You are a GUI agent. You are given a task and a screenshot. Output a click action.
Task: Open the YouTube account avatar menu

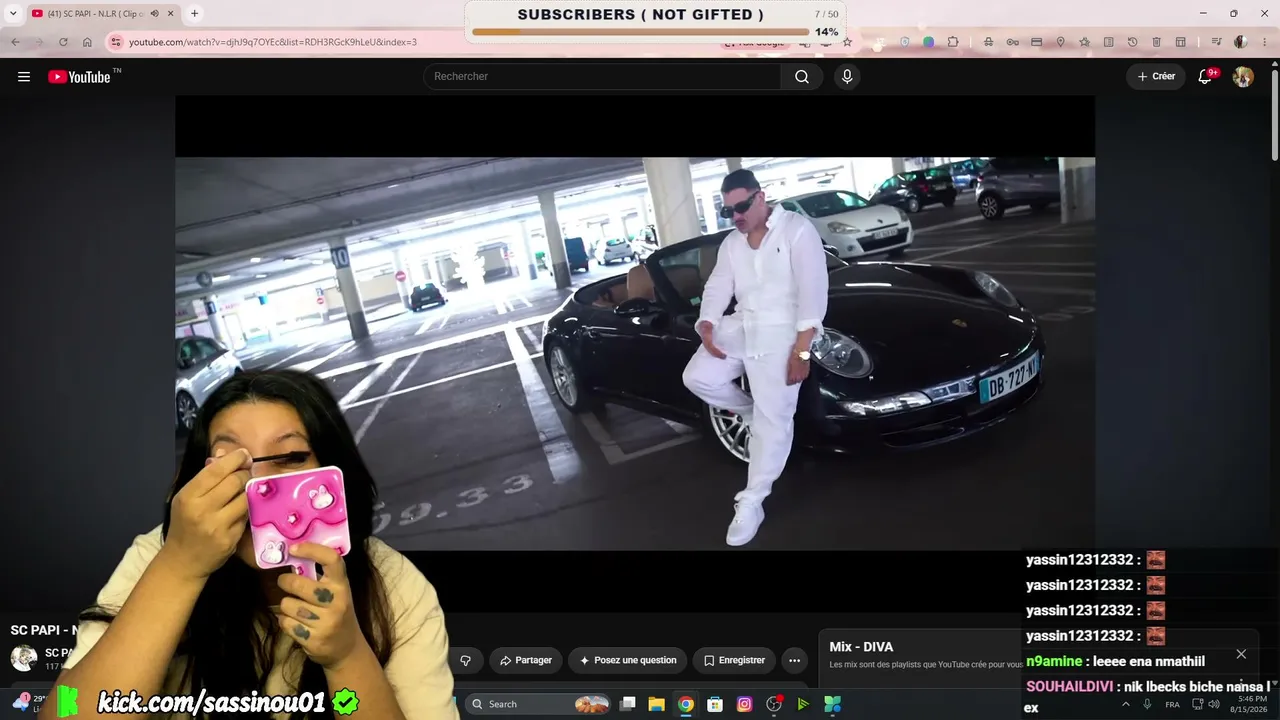[1243, 77]
